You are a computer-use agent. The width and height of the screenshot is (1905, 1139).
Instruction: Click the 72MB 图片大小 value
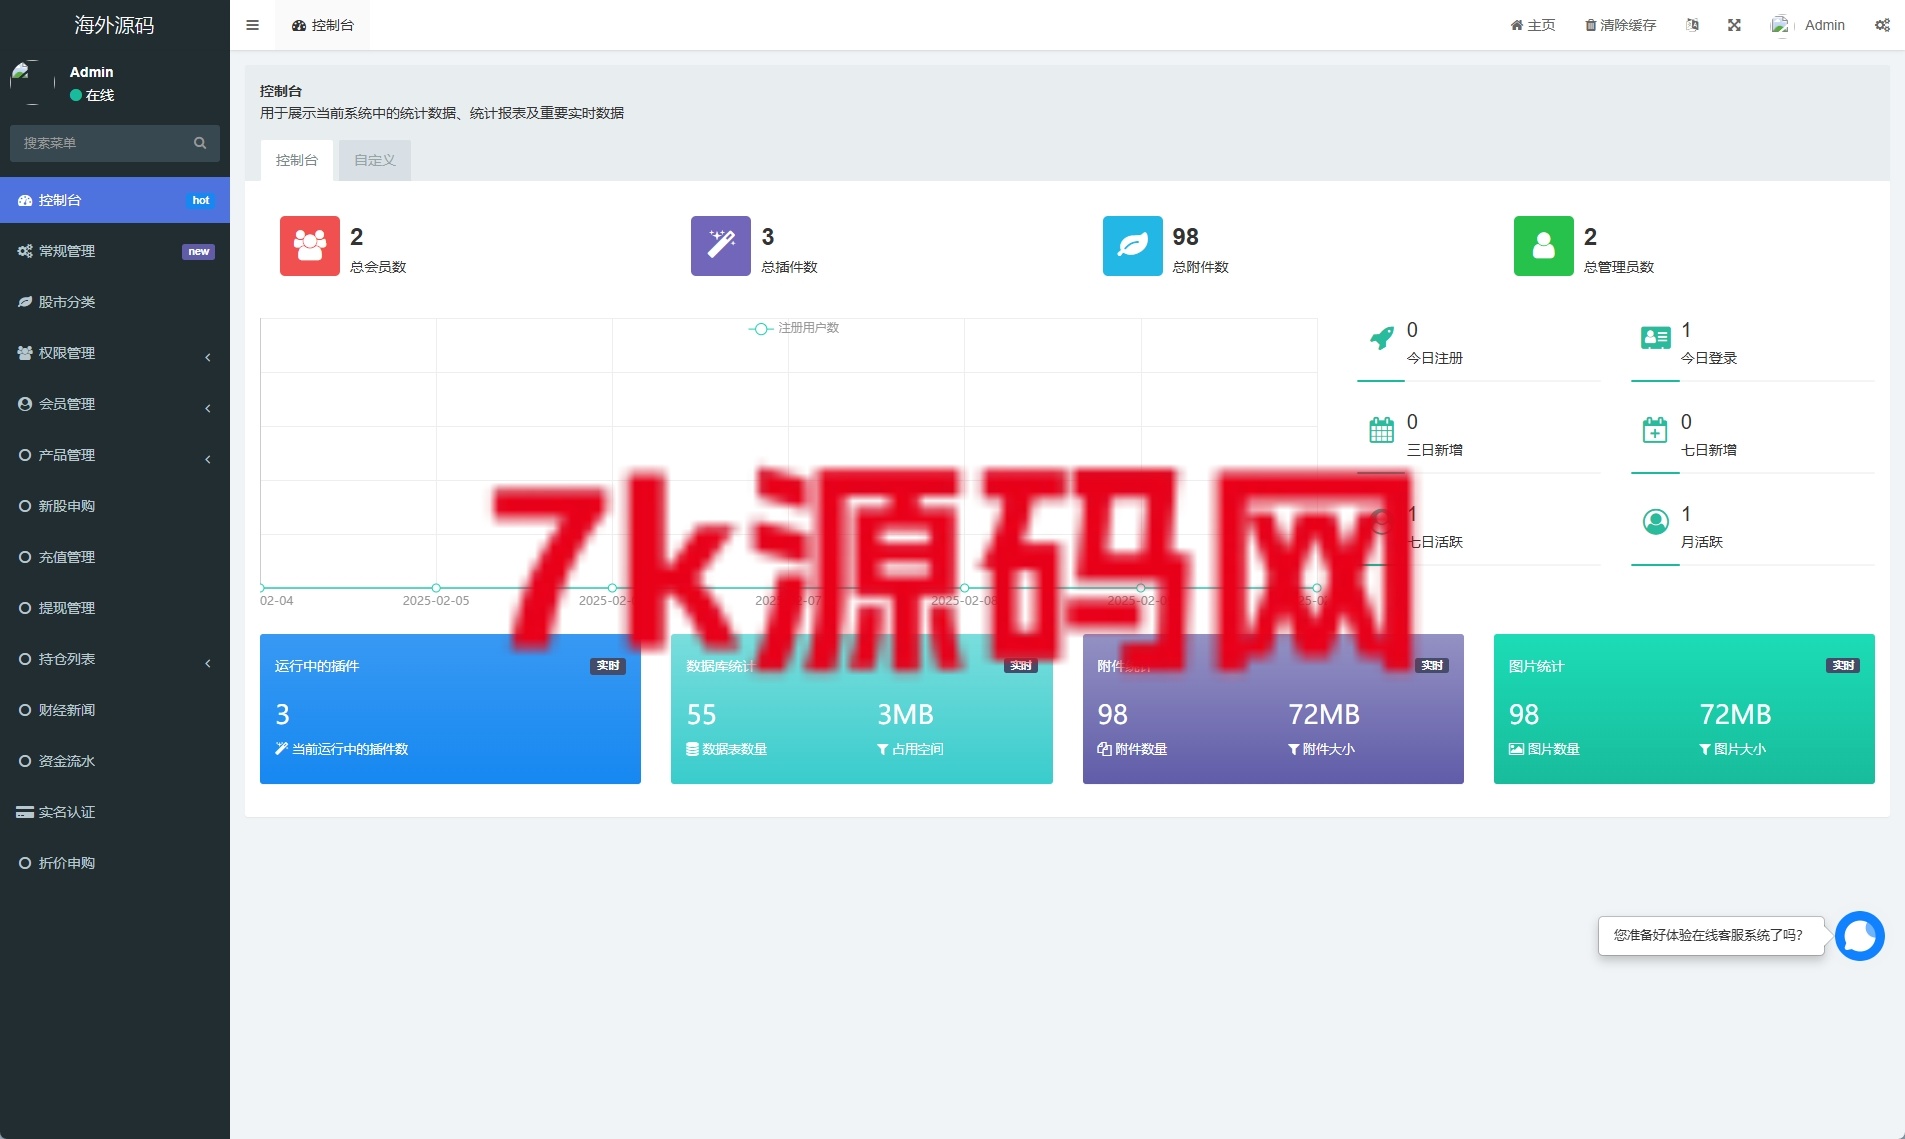[x=1735, y=715]
